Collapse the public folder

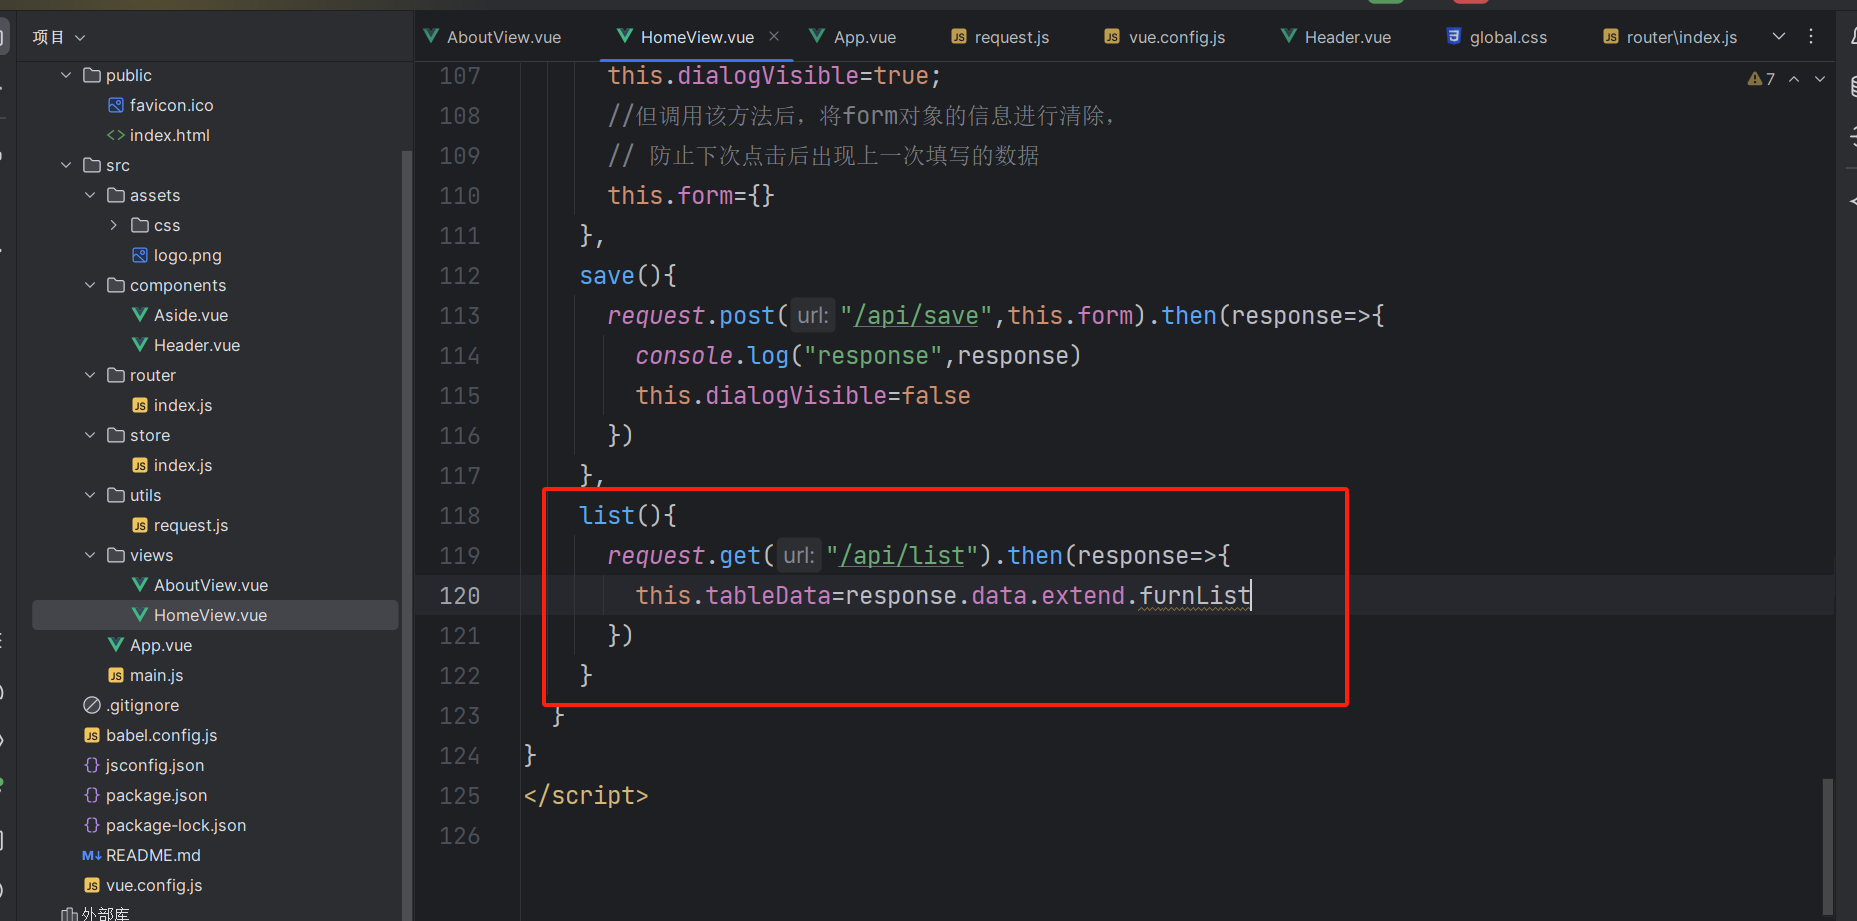tap(66, 75)
